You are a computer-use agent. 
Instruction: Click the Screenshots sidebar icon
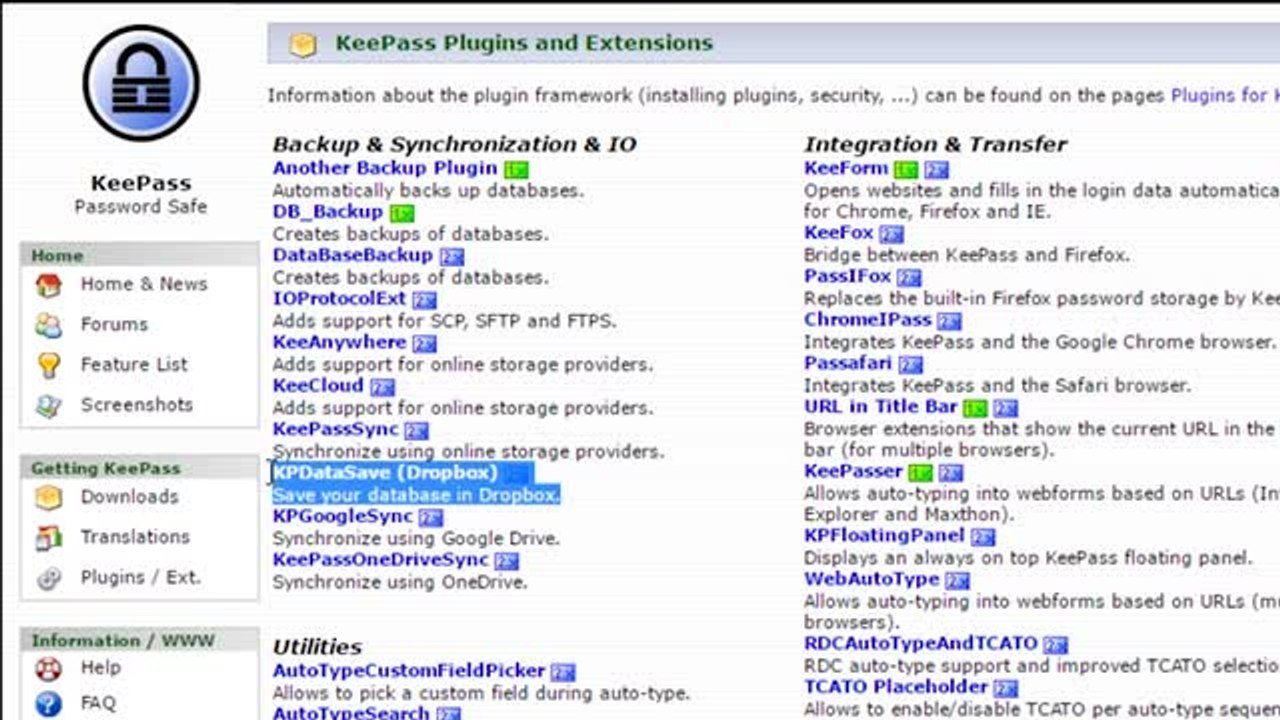48,405
